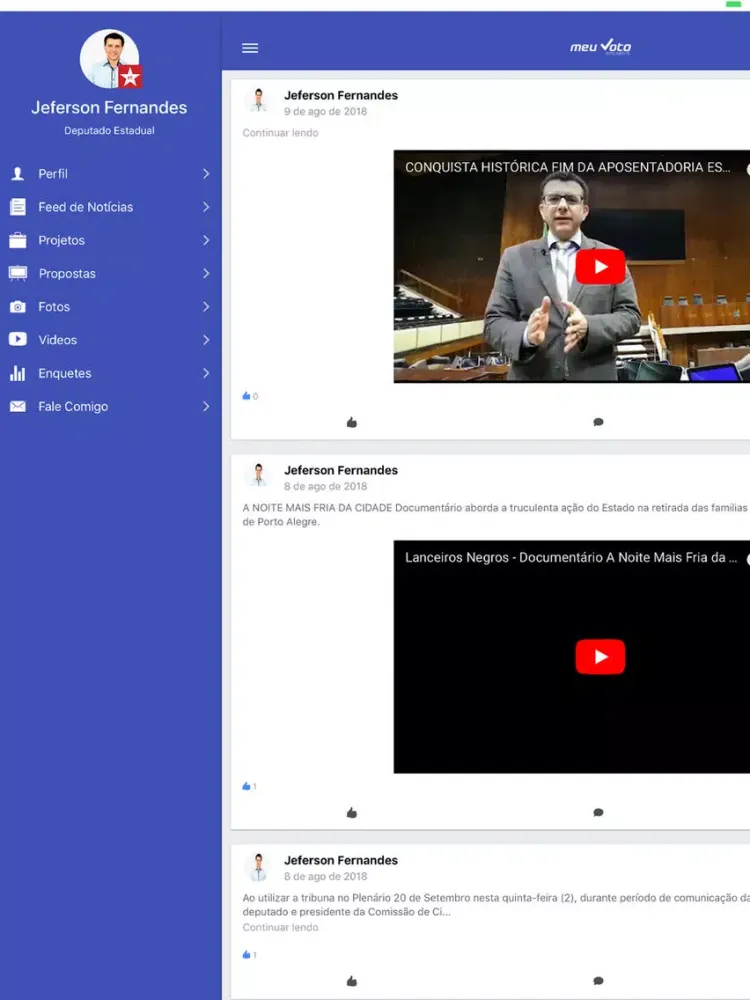Open the Propostas menu item
The width and height of the screenshot is (750, 1000).
tap(110, 274)
